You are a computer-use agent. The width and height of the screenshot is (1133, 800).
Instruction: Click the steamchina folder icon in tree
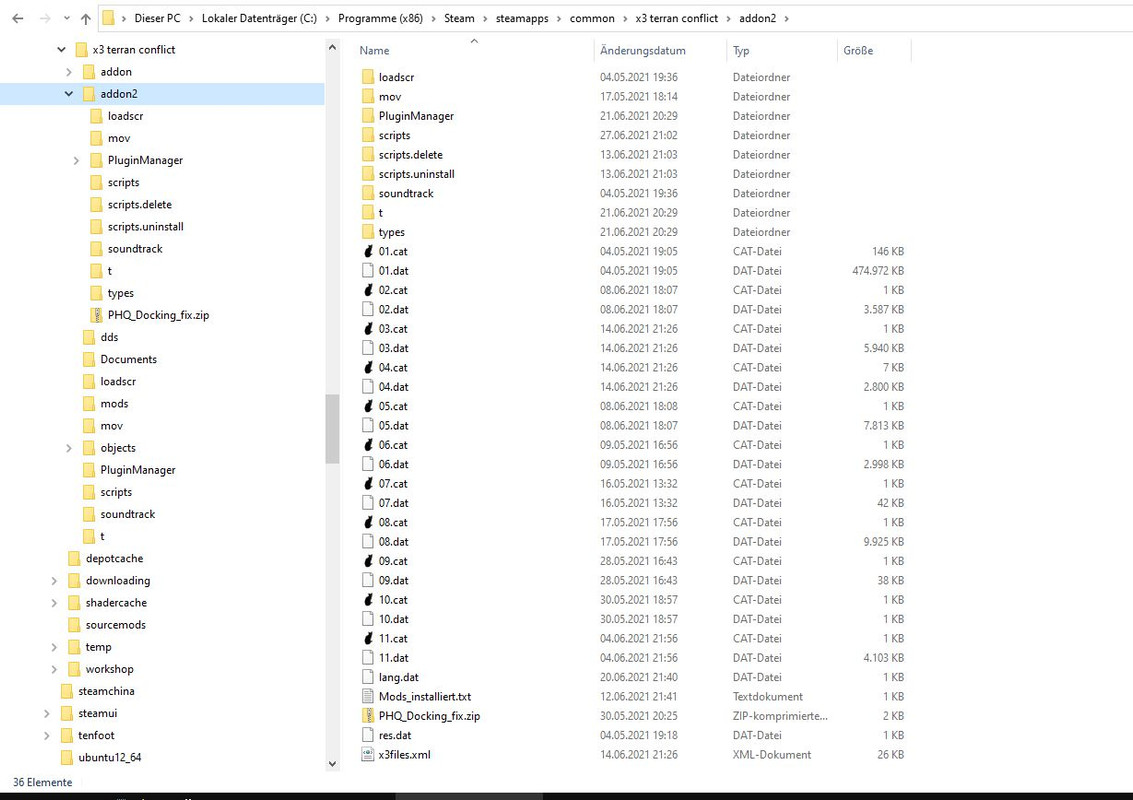(x=67, y=691)
